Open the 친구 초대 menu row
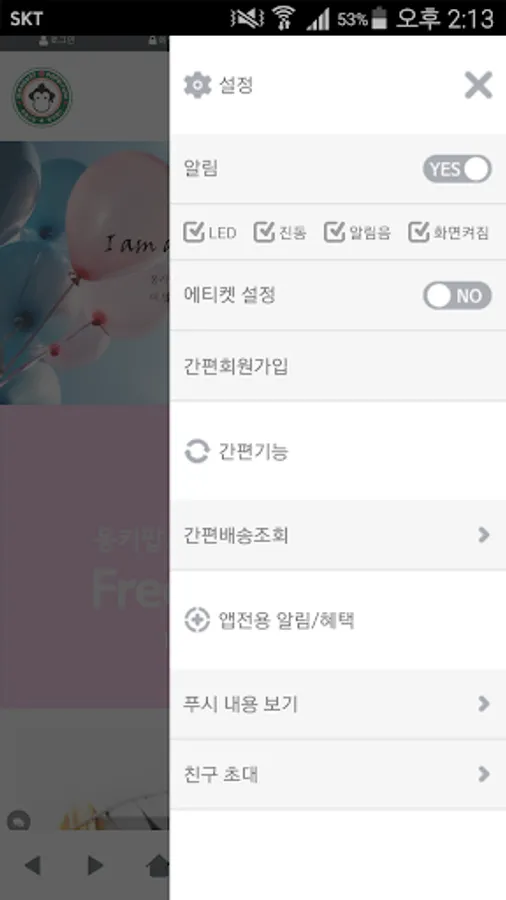Viewport: 506px width, 900px height. click(x=338, y=774)
